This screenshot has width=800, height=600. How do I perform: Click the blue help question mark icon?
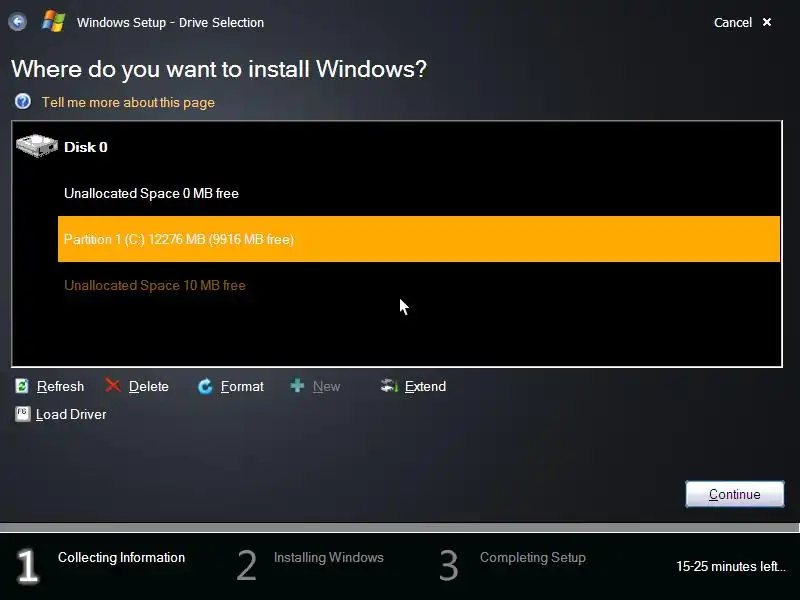pyautogui.click(x=22, y=102)
